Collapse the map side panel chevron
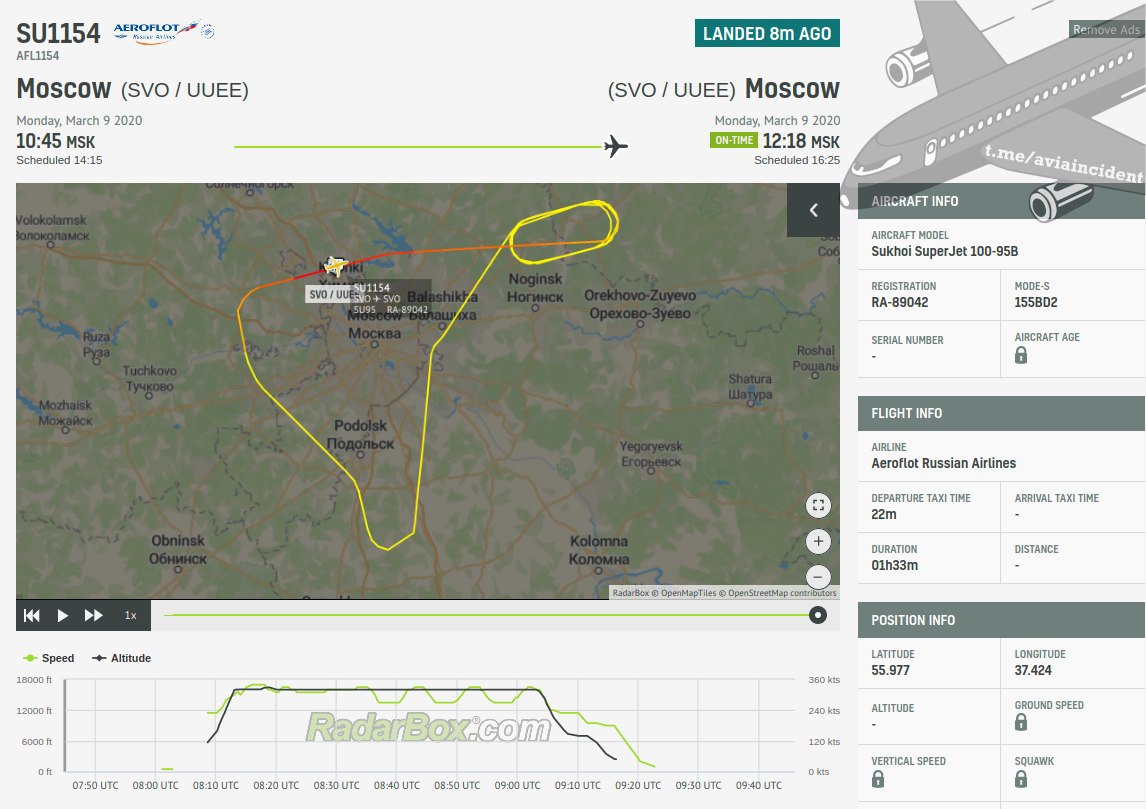This screenshot has height=809, width=1146. click(x=813, y=210)
